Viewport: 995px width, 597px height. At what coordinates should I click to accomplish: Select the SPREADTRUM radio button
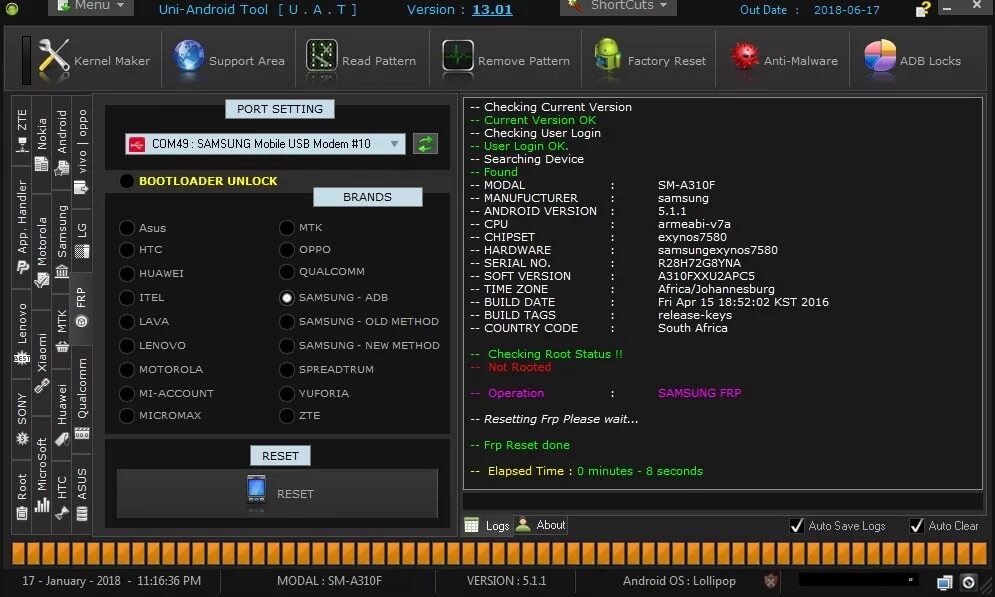point(287,369)
